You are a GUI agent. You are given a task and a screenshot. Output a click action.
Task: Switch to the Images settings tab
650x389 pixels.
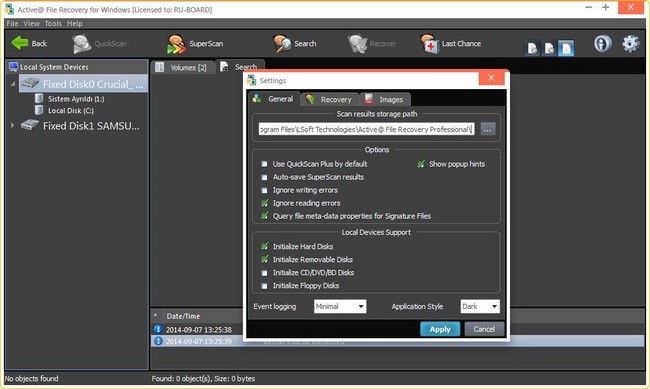point(385,100)
